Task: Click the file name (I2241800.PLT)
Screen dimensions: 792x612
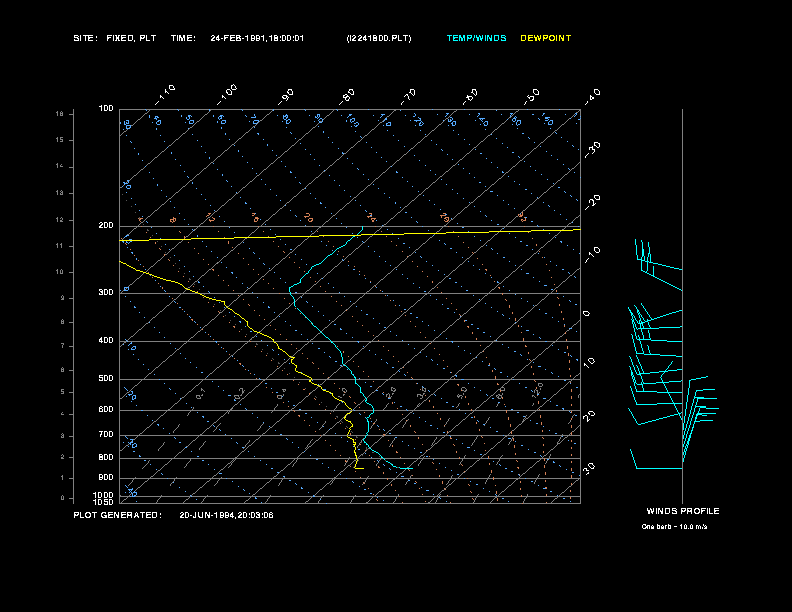Action: tap(379, 38)
